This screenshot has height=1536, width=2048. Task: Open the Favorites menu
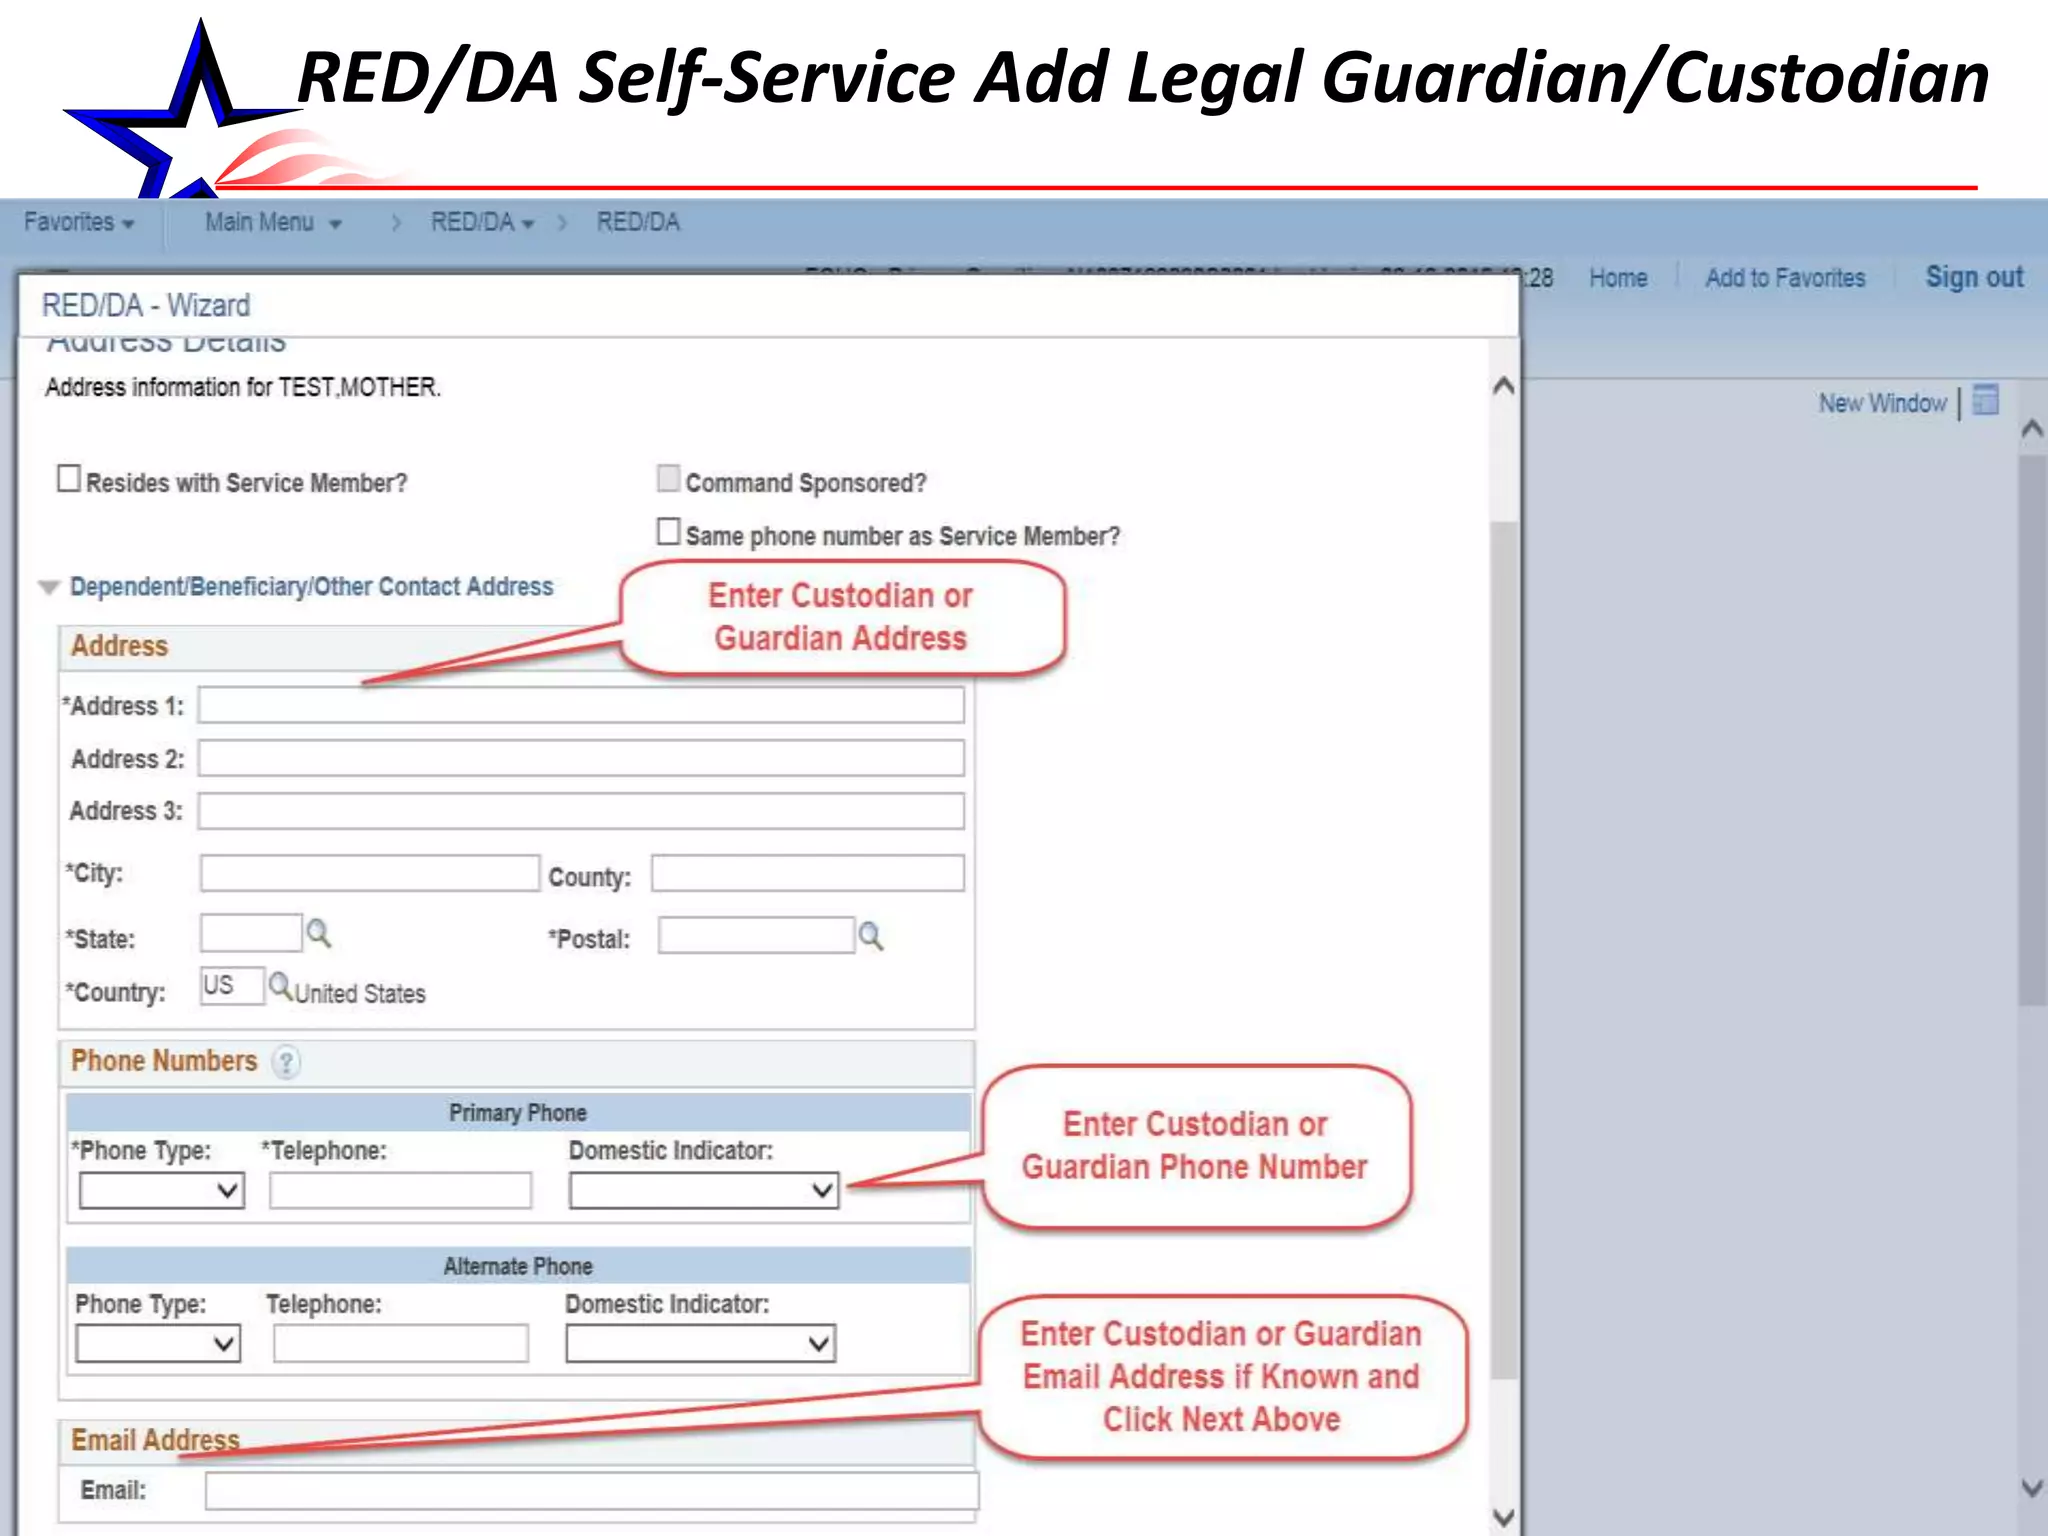click(78, 222)
